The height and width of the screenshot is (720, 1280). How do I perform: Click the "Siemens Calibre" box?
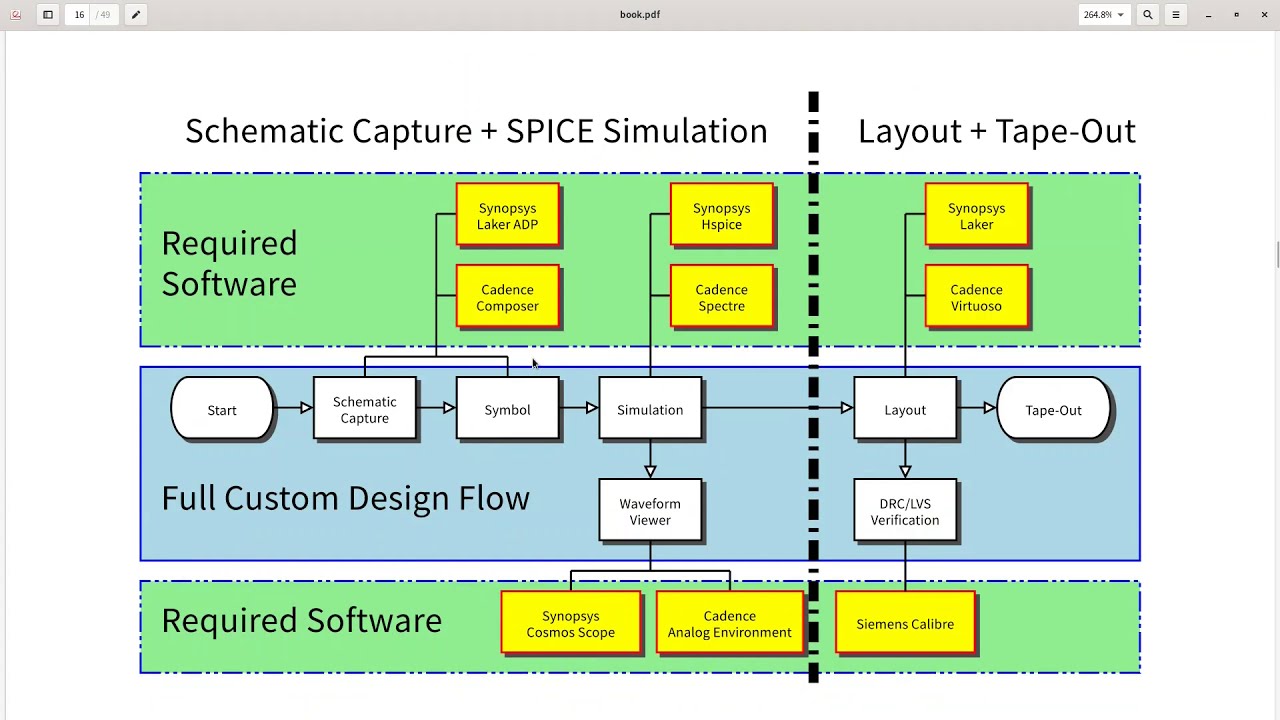point(905,623)
